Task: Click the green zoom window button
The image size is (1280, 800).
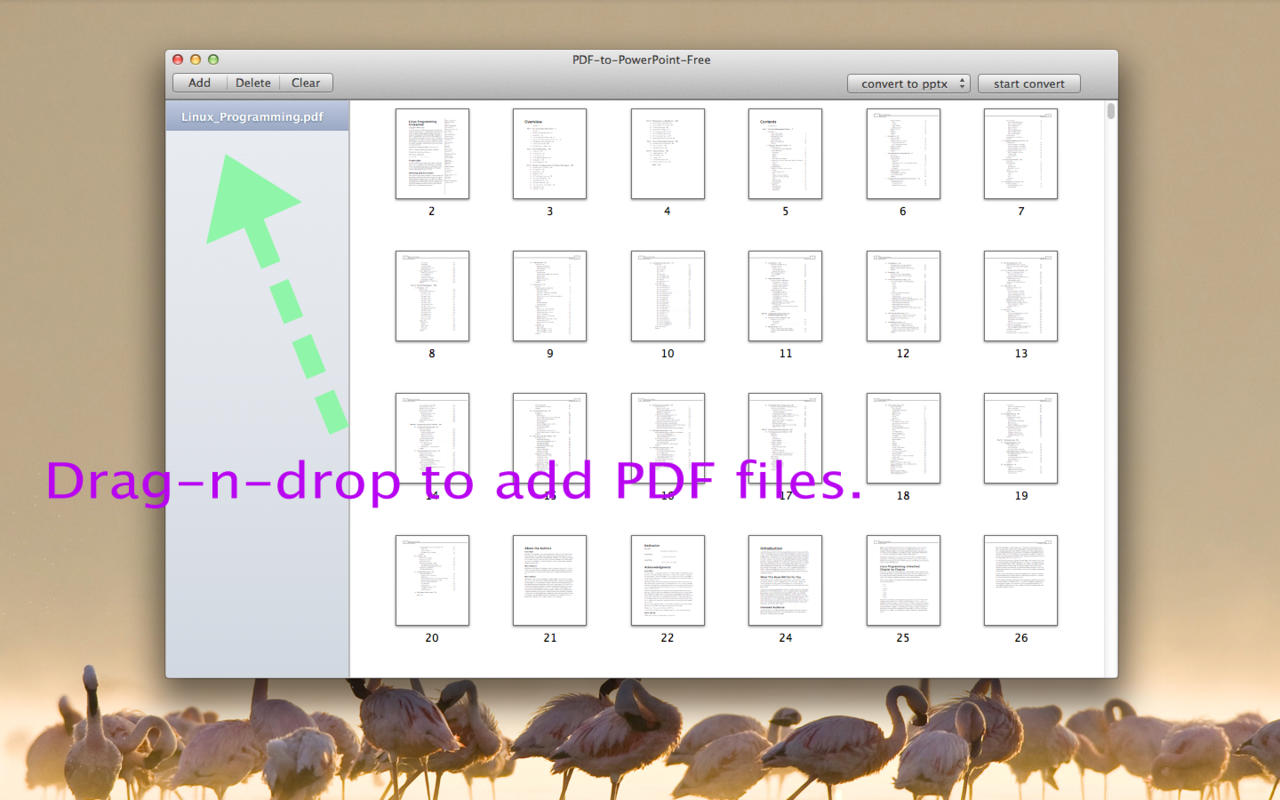Action: click(213, 60)
